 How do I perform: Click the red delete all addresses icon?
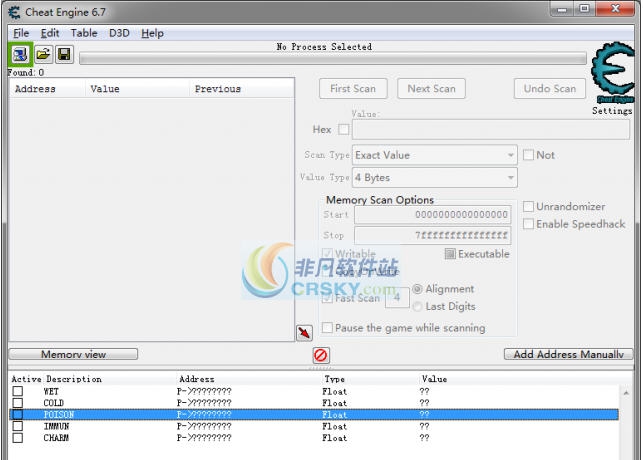[x=321, y=355]
